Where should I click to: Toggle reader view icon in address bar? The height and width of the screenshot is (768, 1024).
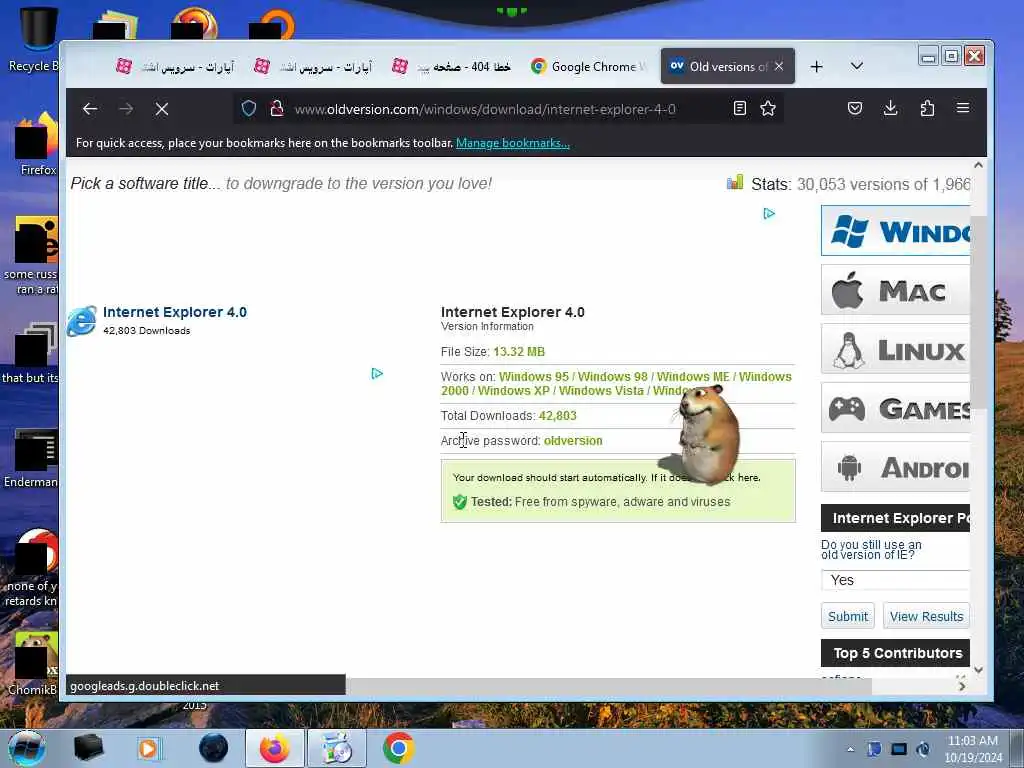click(739, 108)
